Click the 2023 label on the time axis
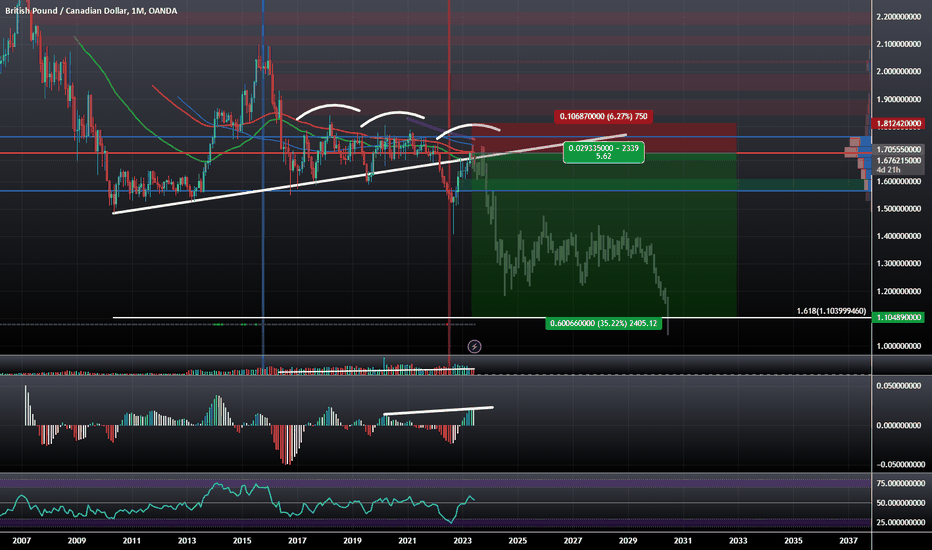932x550 pixels. [462, 540]
